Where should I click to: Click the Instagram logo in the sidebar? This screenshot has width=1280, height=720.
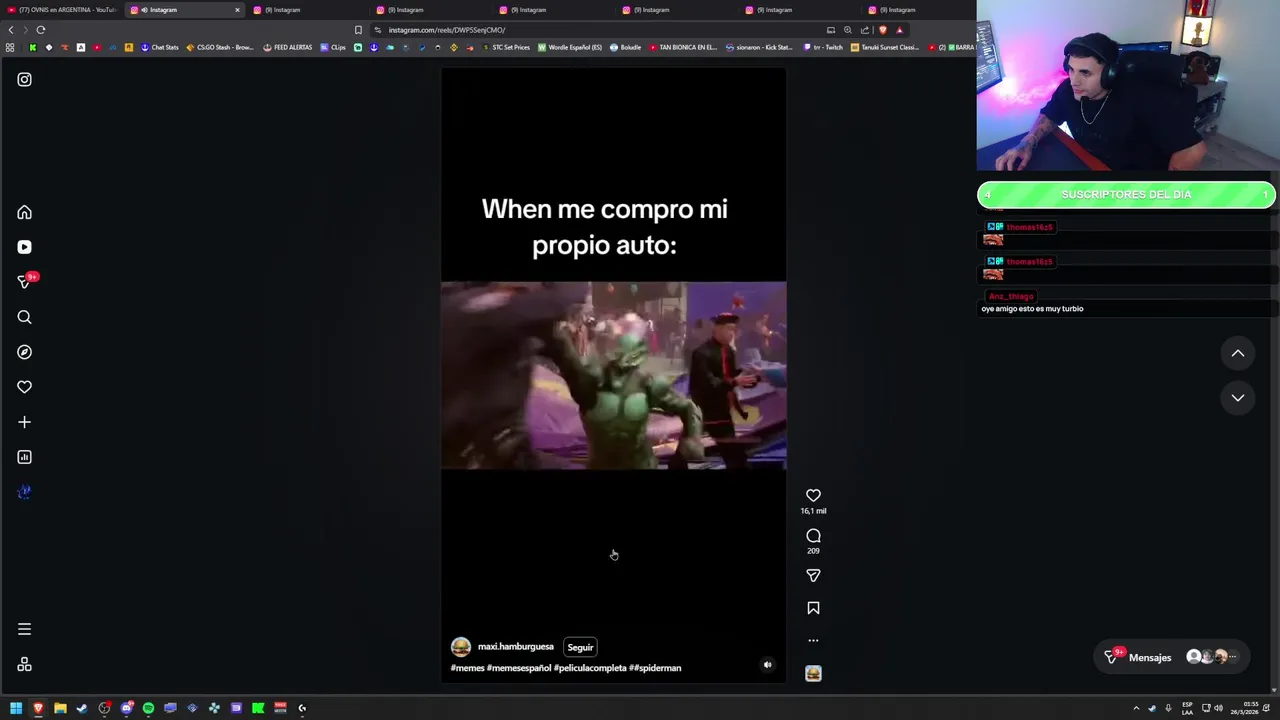pos(24,79)
